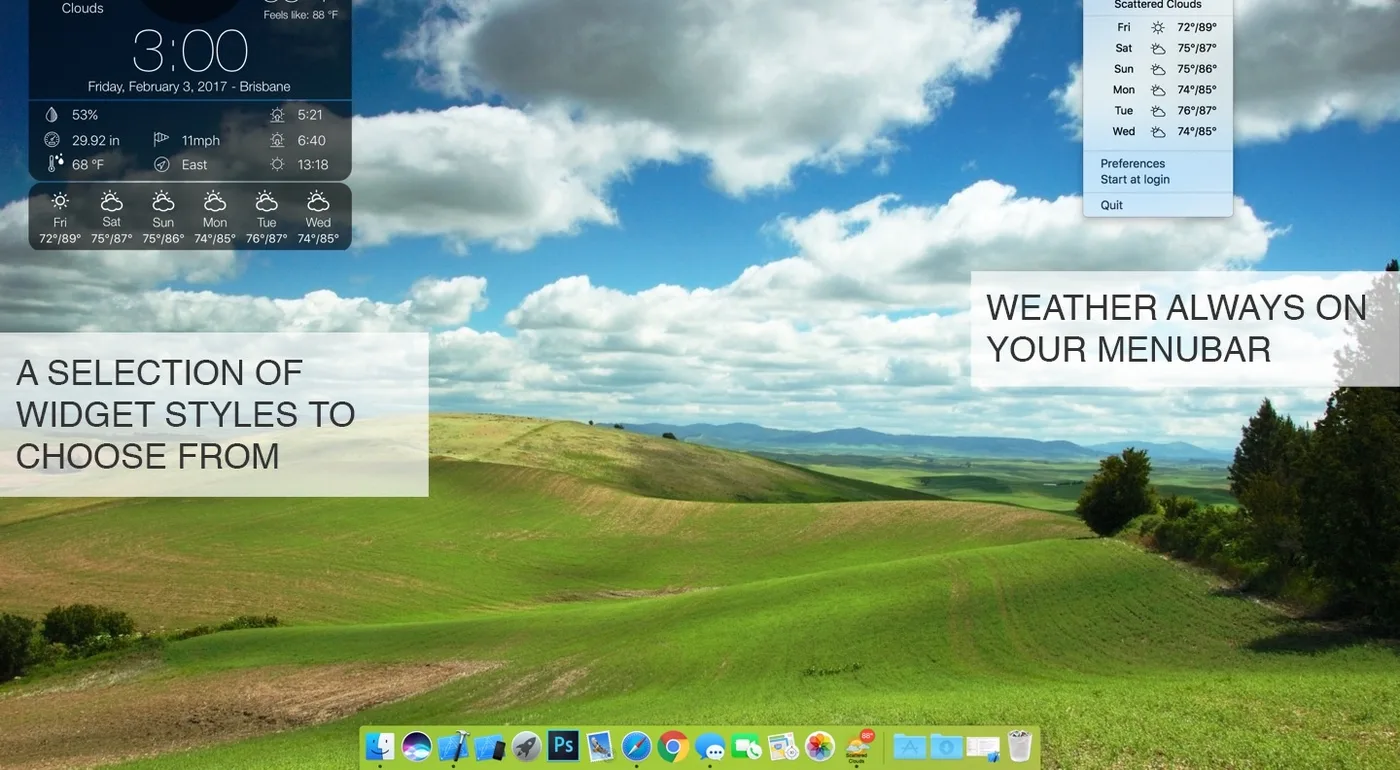This screenshot has width=1400, height=770.
Task: Click the 53% humidity value
Action: point(85,115)
